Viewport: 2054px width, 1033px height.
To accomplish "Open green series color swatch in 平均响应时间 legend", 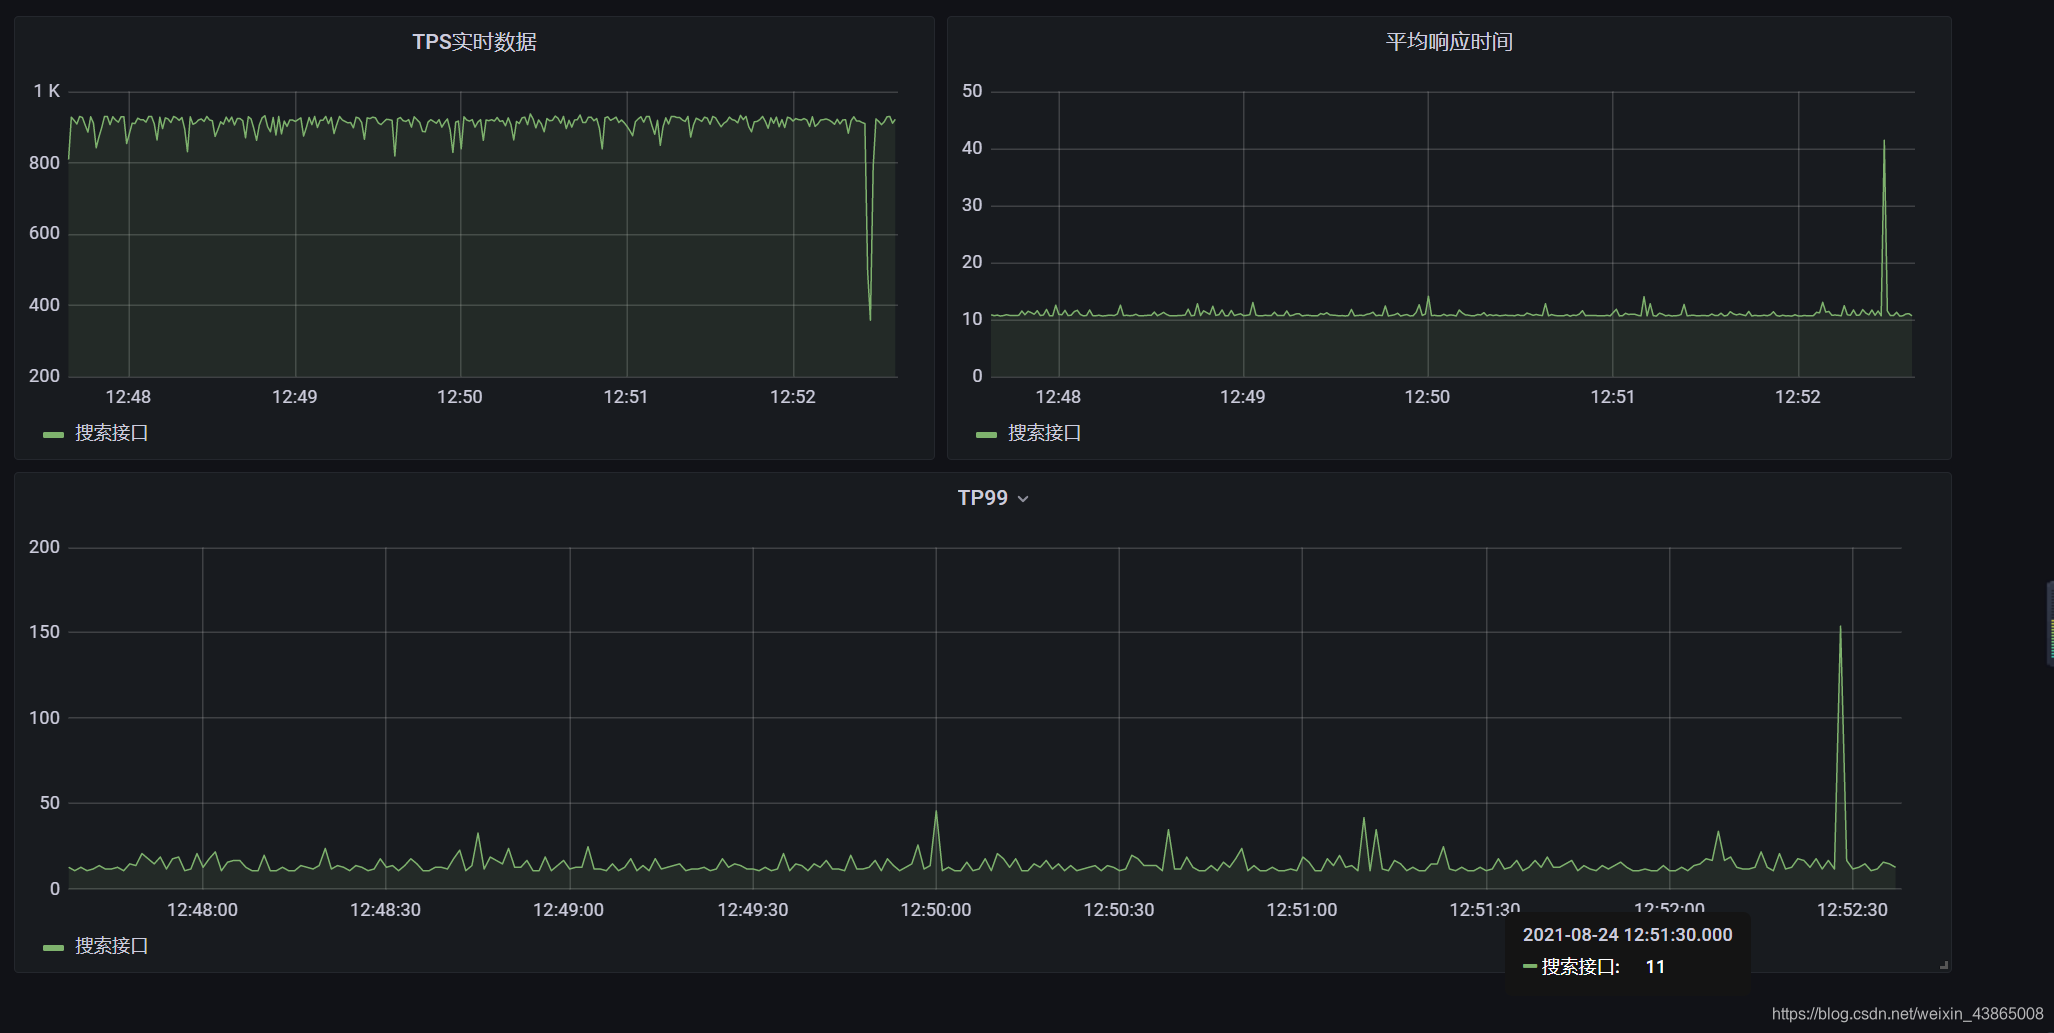I will click(x=986, y=435).
